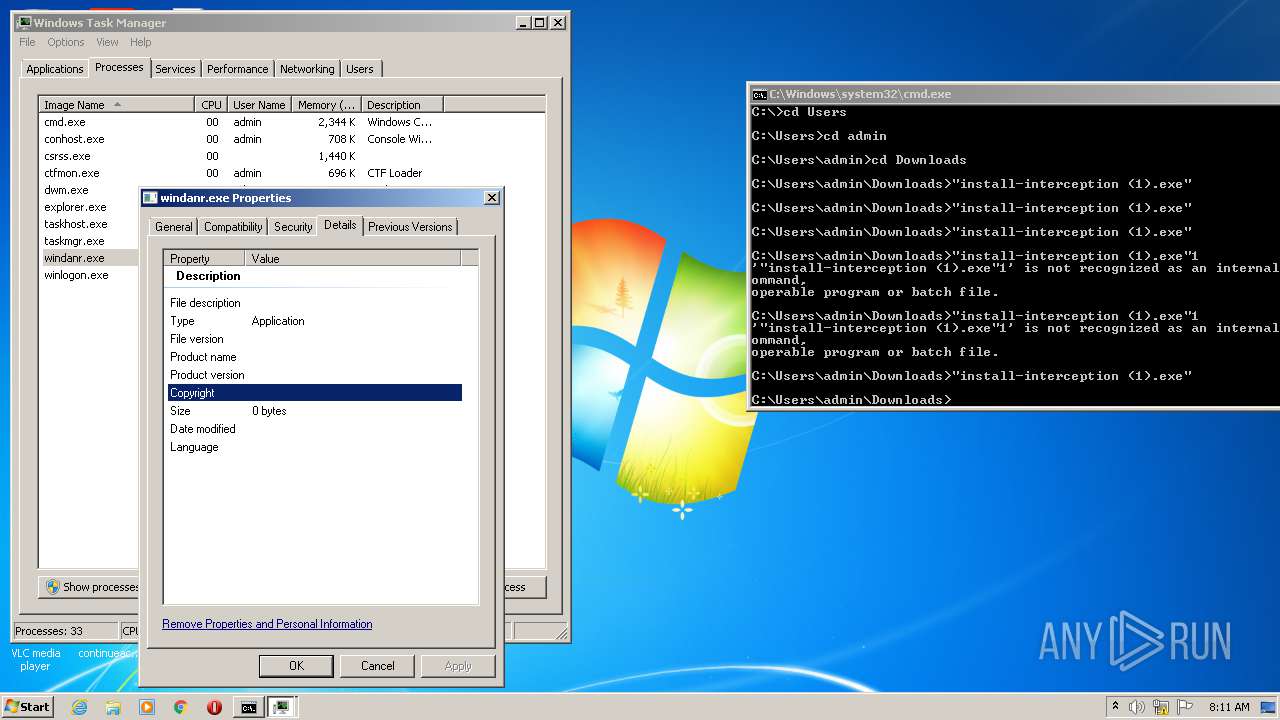Viewport: 1280px width, 720px height.
Task: Select the highlighted Copyright property row
Action: 315,393
